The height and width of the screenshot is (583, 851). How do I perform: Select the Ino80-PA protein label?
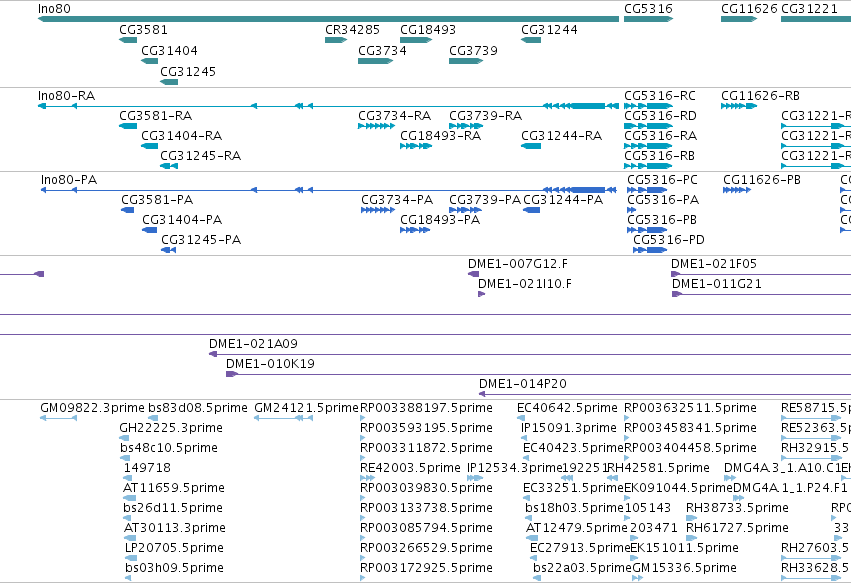(69, 180)
